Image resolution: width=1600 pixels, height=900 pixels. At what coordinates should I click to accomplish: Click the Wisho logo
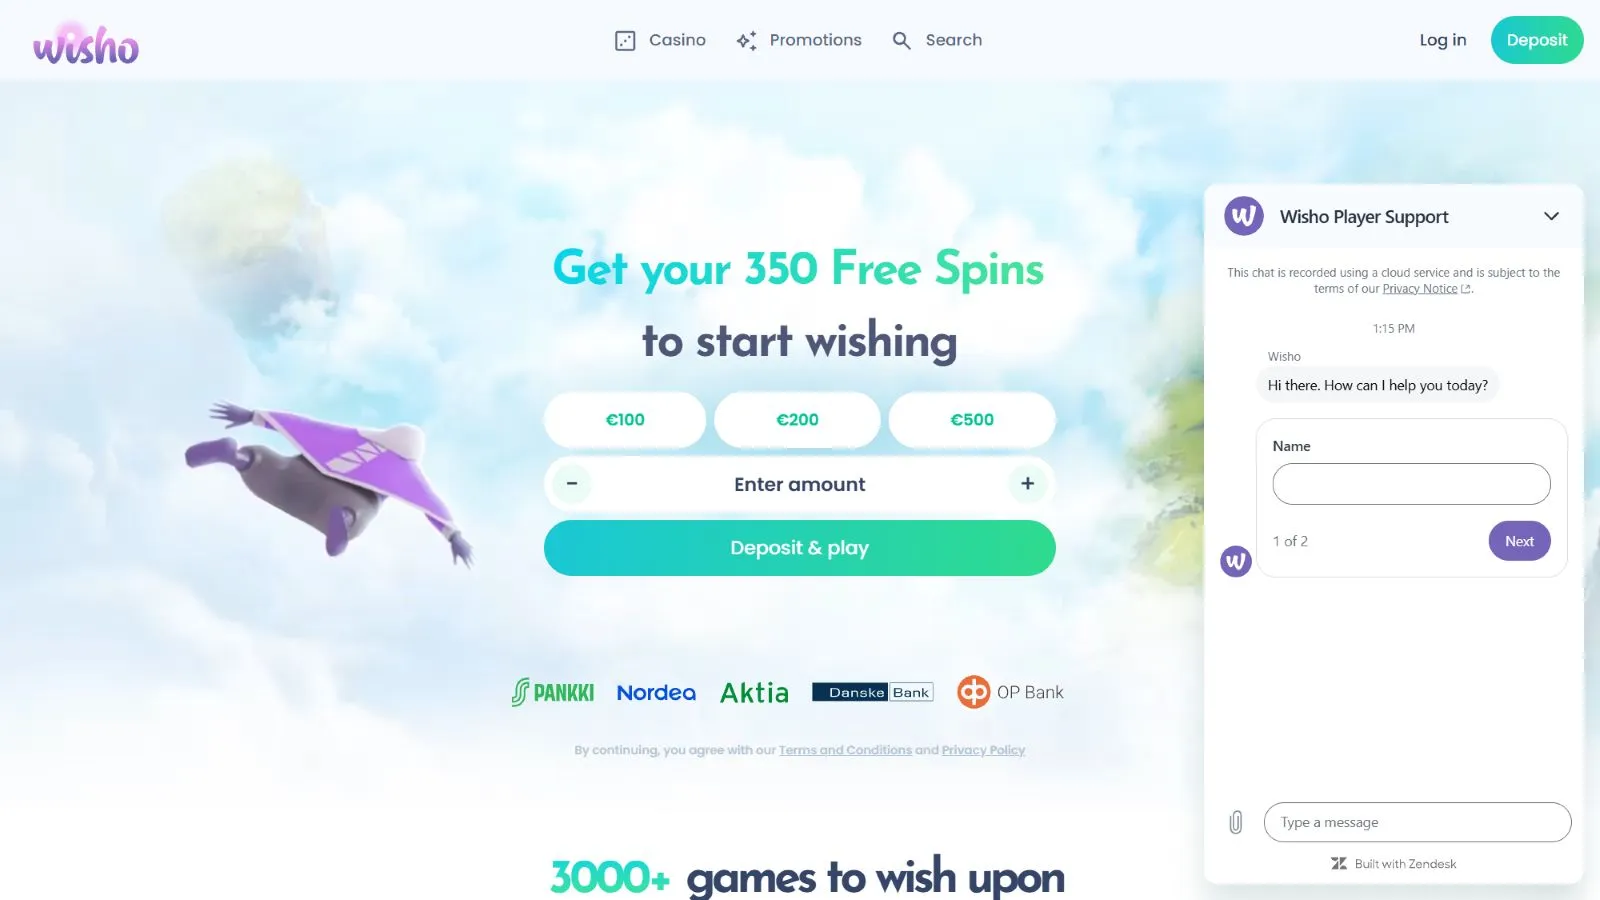coord(86,44)
